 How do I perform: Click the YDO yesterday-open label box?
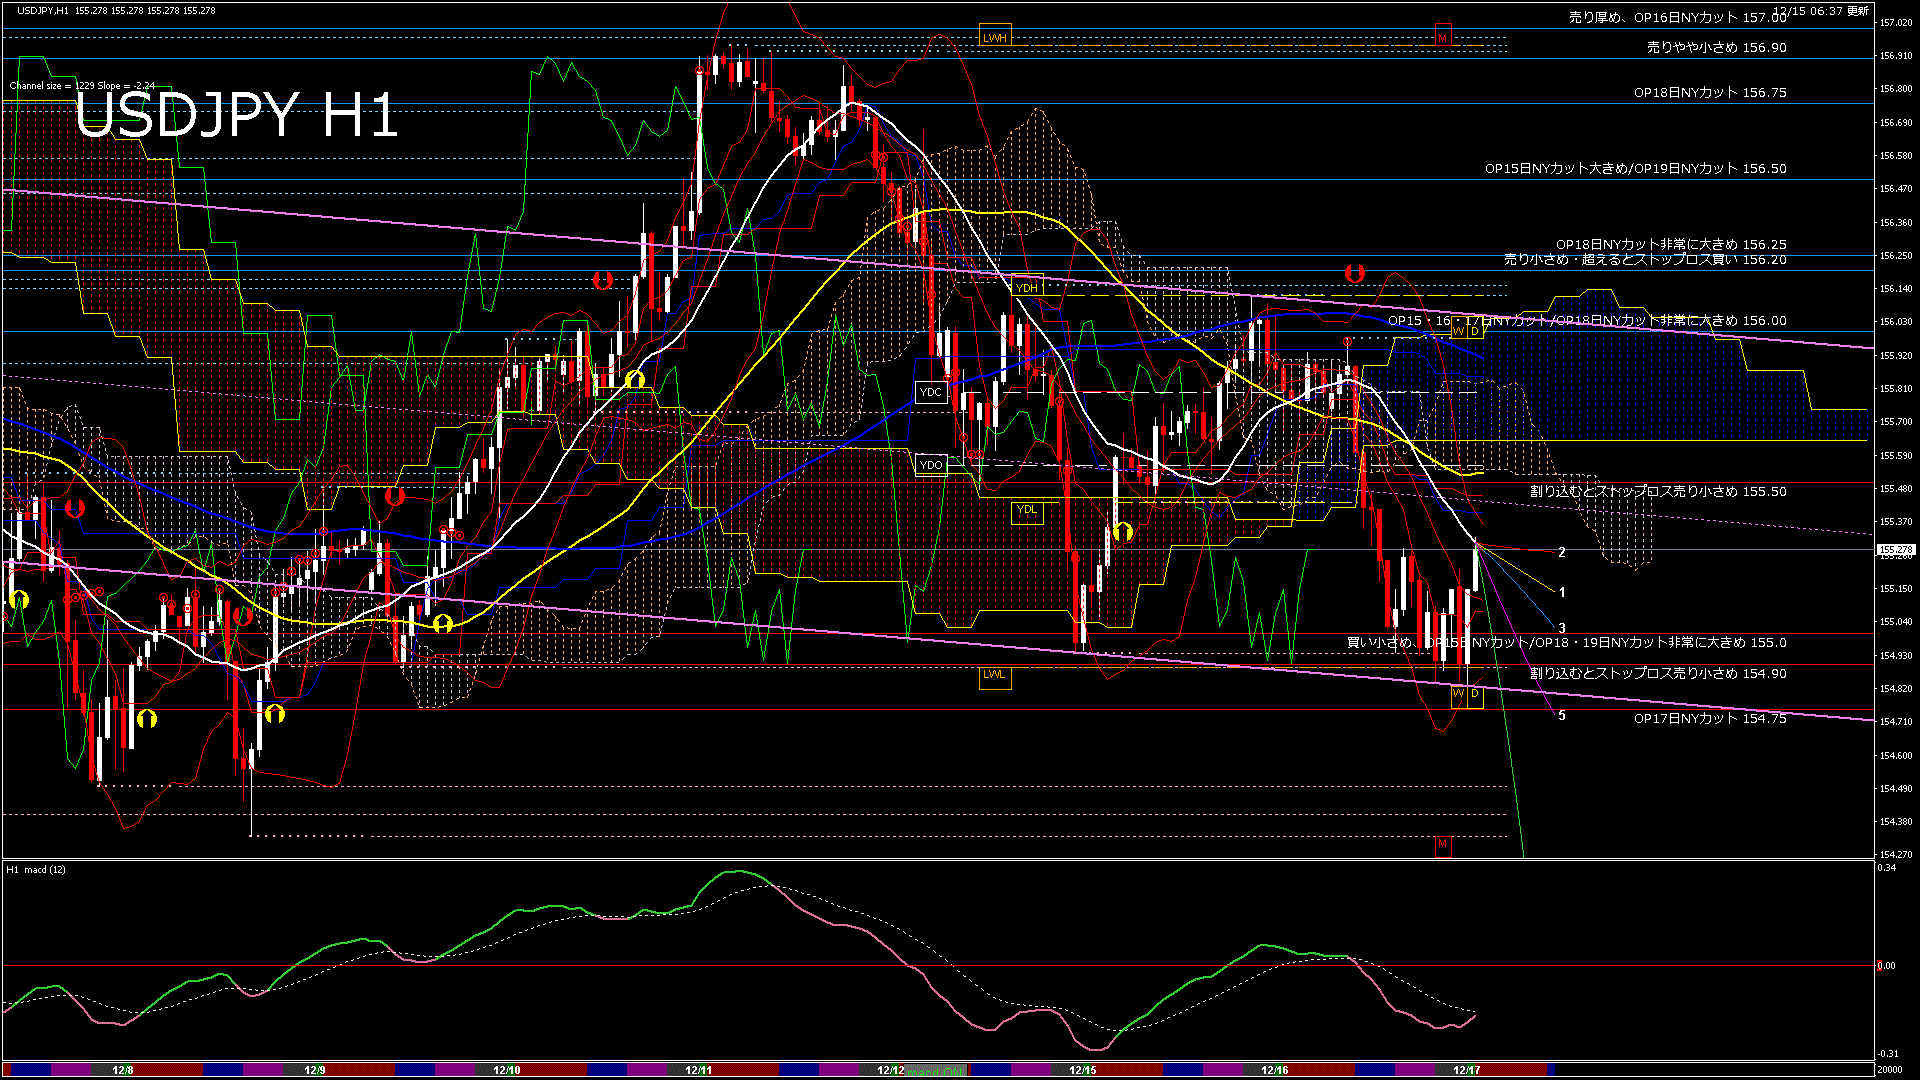coord(930,465)
